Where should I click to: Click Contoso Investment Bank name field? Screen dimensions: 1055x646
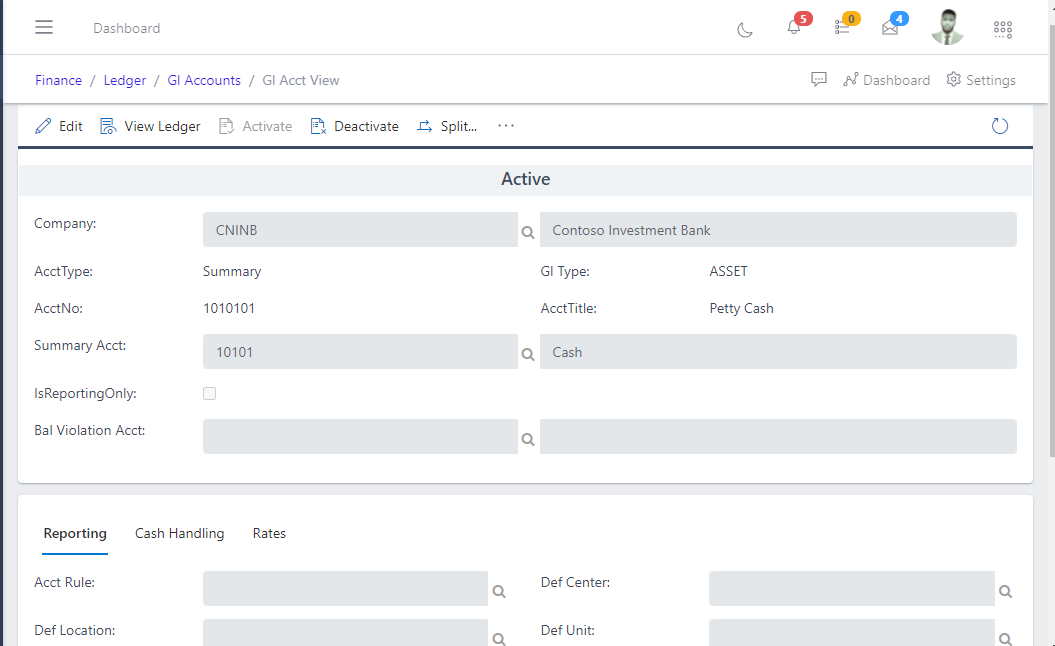pos(778,229)
